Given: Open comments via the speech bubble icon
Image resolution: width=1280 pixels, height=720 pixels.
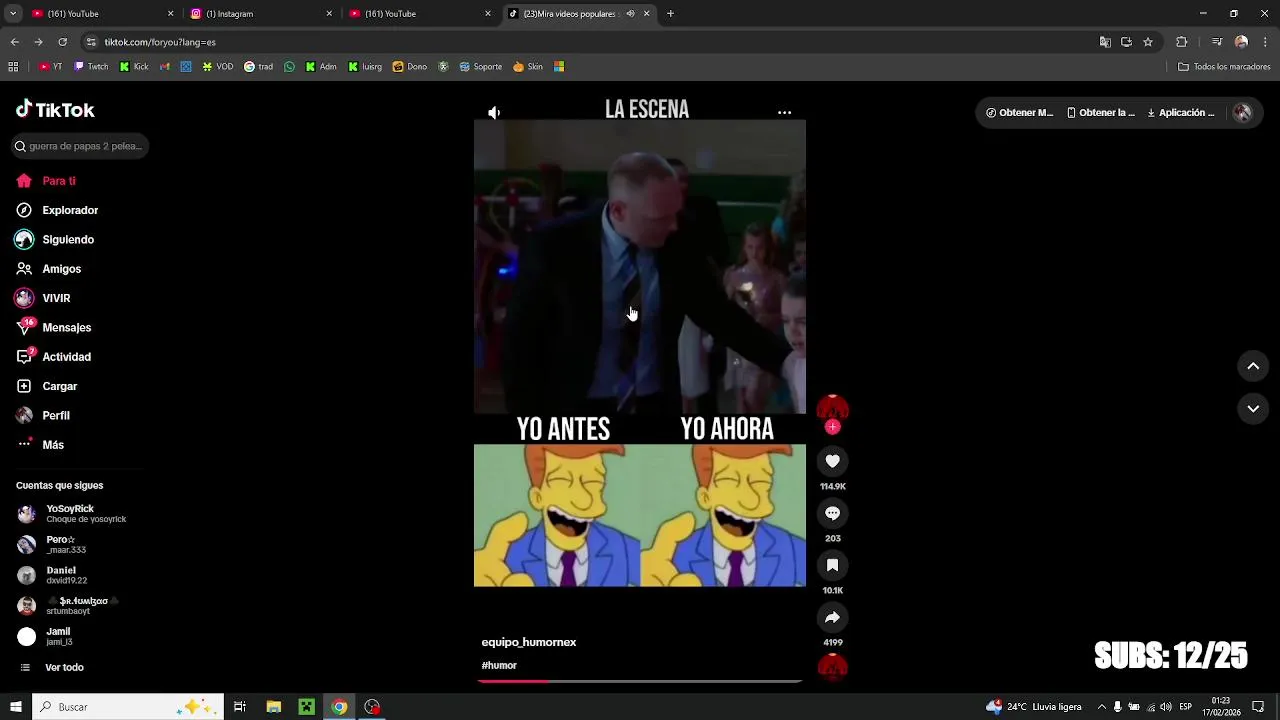Looking at the screenshot, I should coord(832,513).
